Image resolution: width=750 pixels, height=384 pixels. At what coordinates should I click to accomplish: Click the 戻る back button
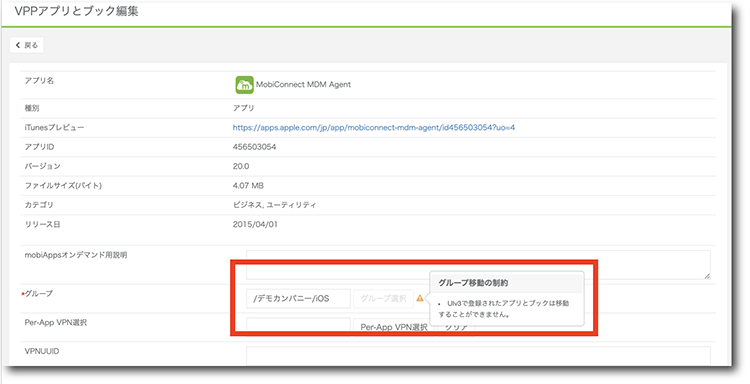tap(27, 45)
